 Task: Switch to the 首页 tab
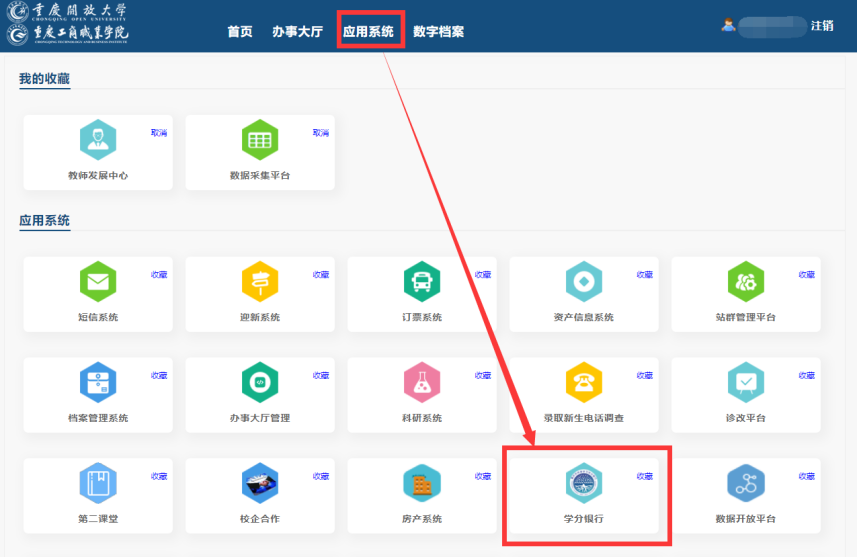(240, 32)
